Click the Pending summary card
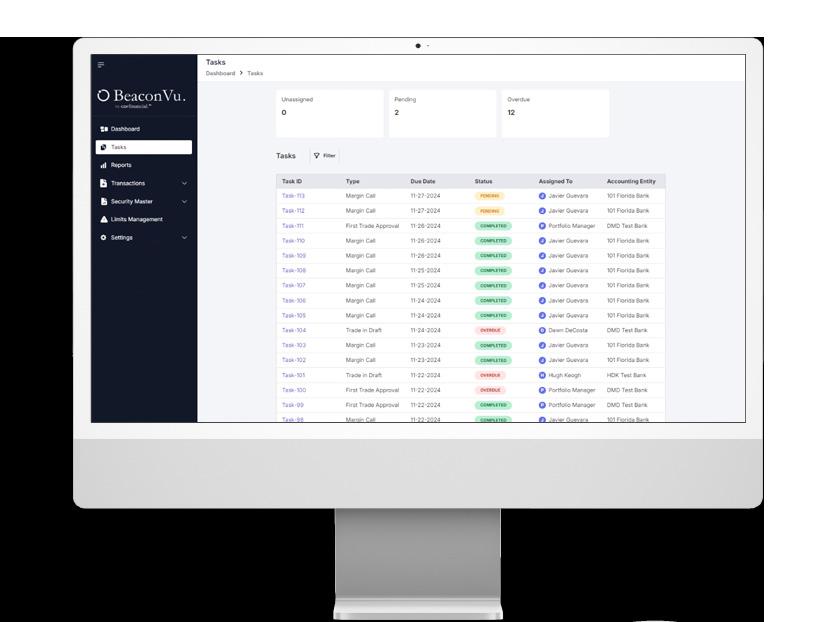838x622 pixels. click(x=443, y=113)
